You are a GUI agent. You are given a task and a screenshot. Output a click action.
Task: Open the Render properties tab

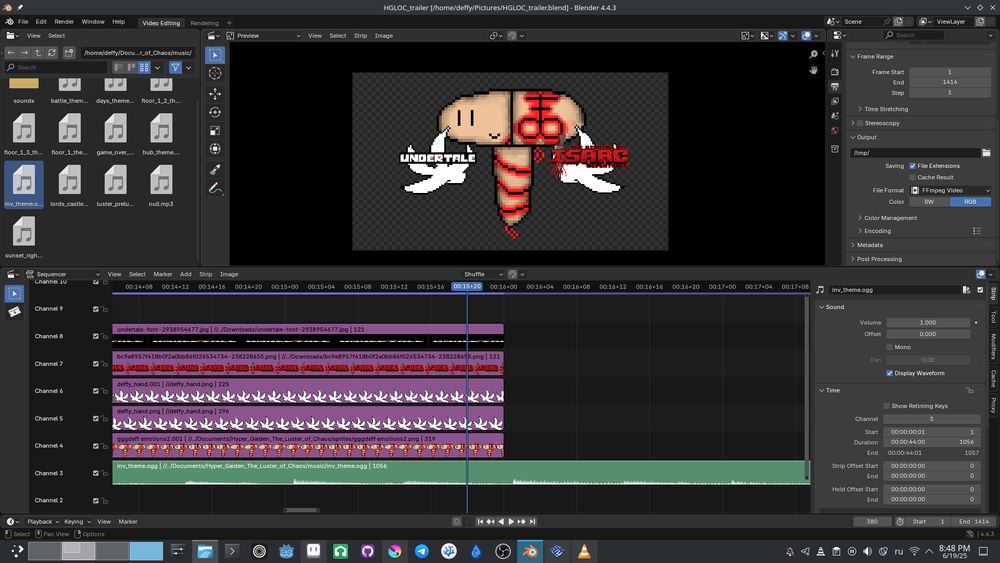click(835, 71)
